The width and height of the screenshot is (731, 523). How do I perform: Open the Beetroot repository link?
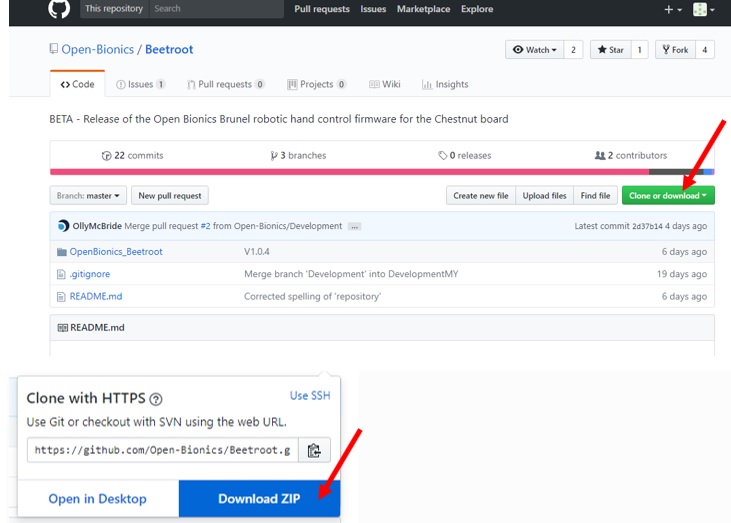point(169,49)
